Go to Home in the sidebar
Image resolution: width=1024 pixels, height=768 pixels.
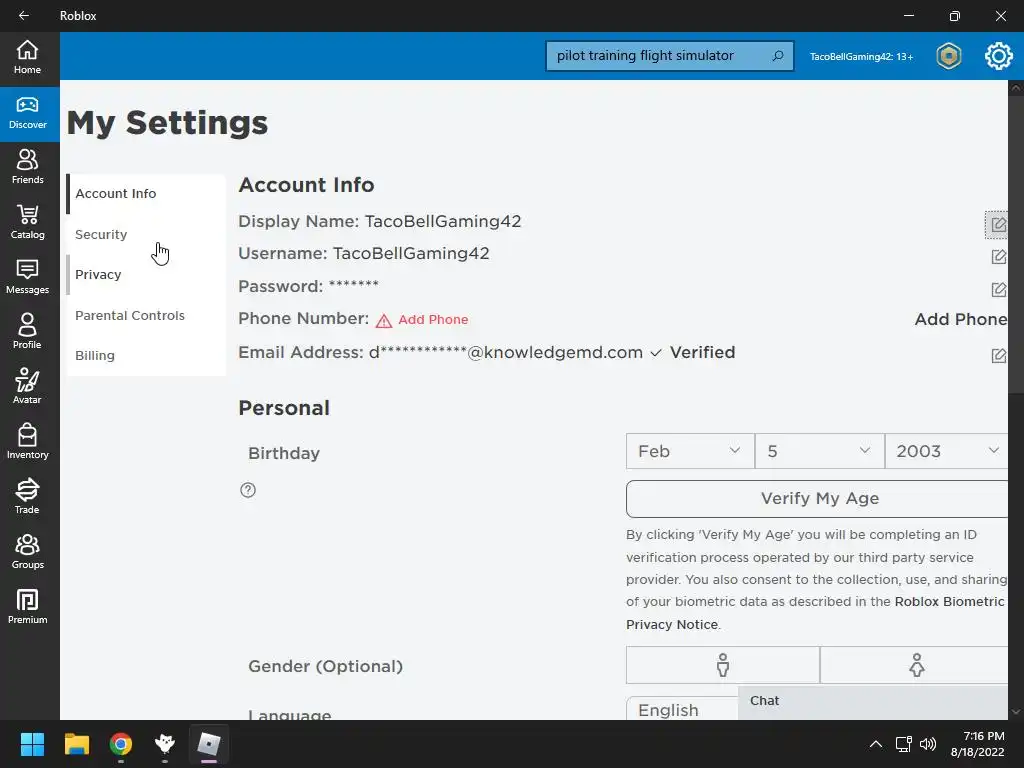coord(27,58)
